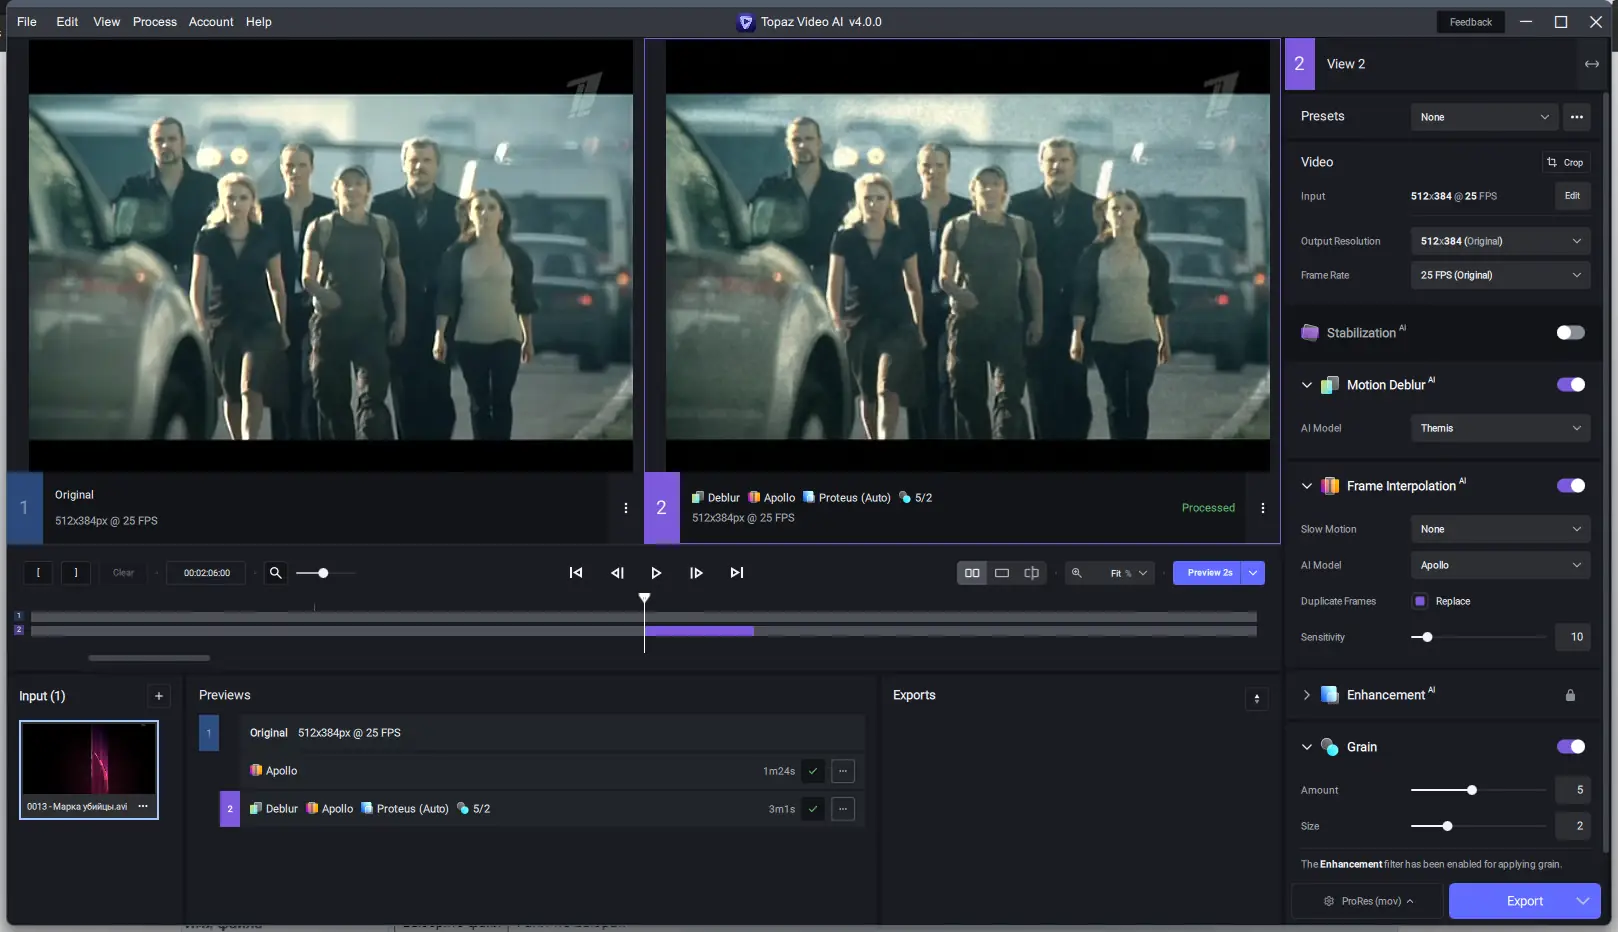Open the Edit menu

(67, 22)
